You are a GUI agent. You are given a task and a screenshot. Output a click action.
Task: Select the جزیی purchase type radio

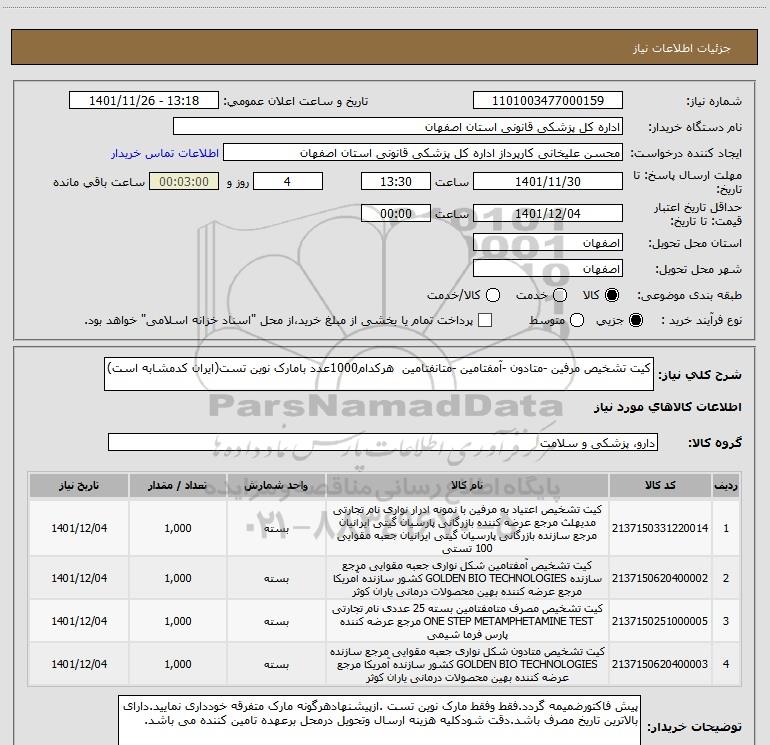coord(635,321)
